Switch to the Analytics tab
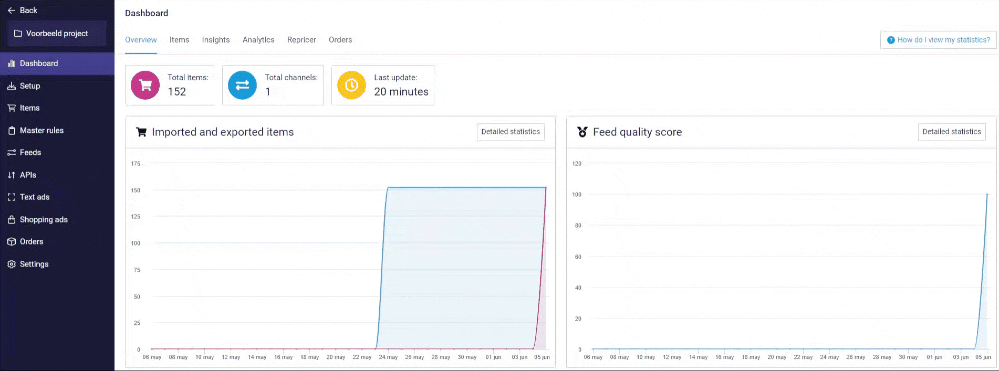 [258, 40]
